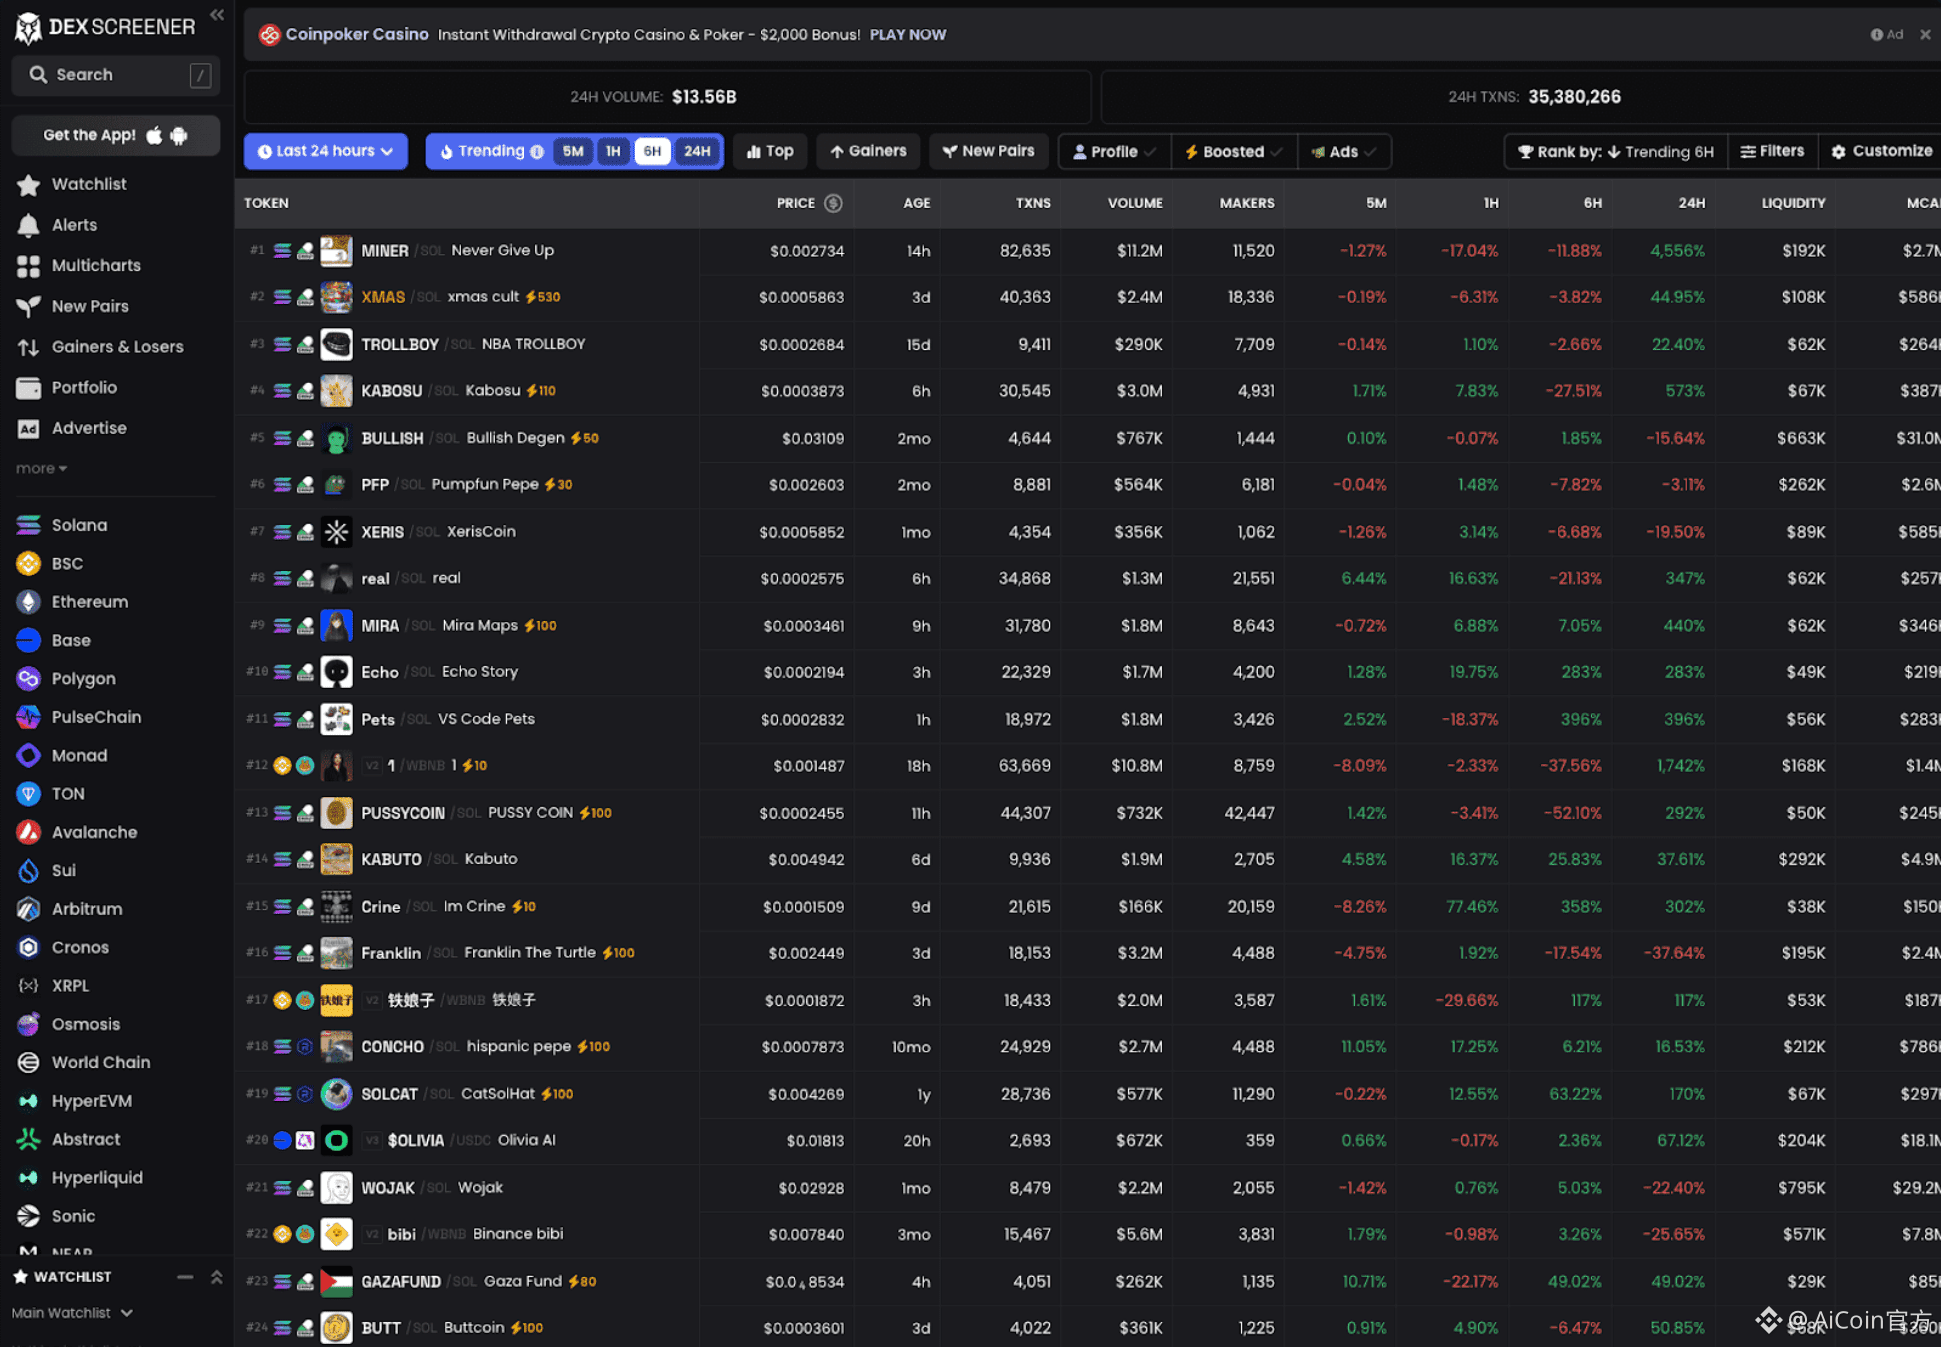
Task: Select the Solana chain icon
Action: pyautogui.click(x=28, y=525)
